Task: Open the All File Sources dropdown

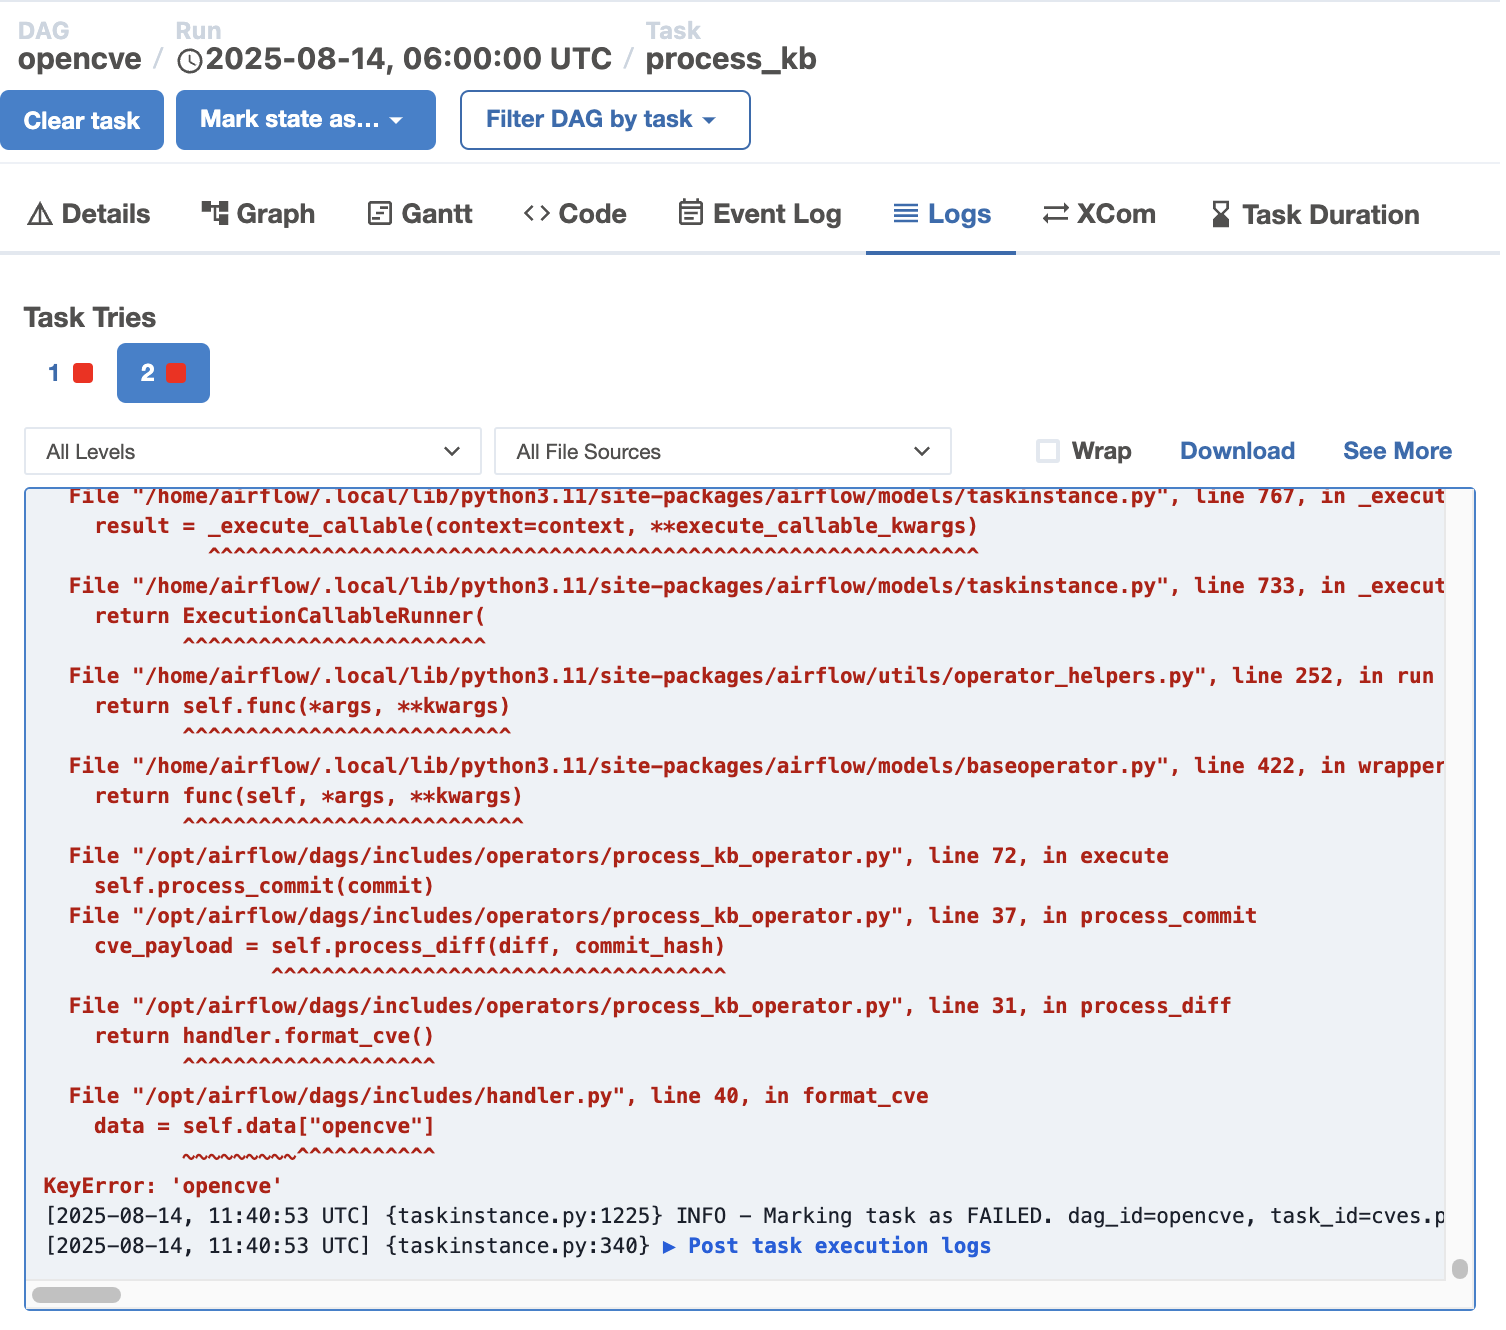Action: [722, 451]
